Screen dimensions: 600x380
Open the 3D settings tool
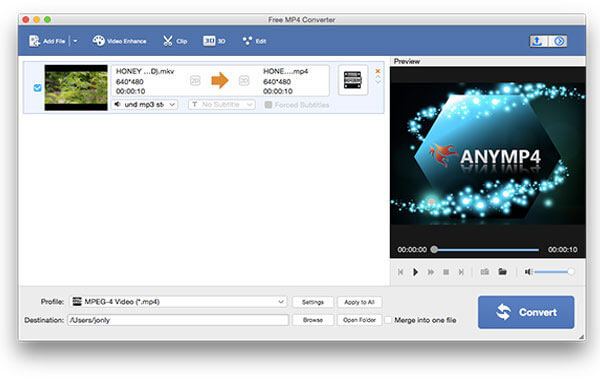coord(214,41)
